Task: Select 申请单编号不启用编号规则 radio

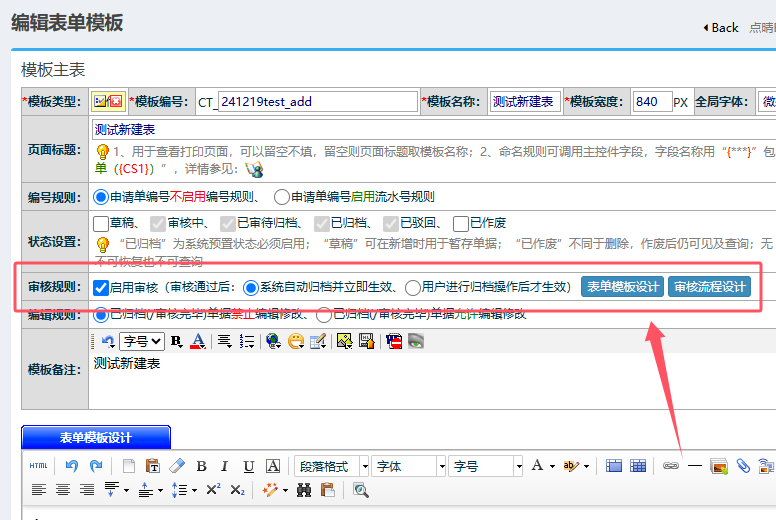Action: click(x=101, y=197)
